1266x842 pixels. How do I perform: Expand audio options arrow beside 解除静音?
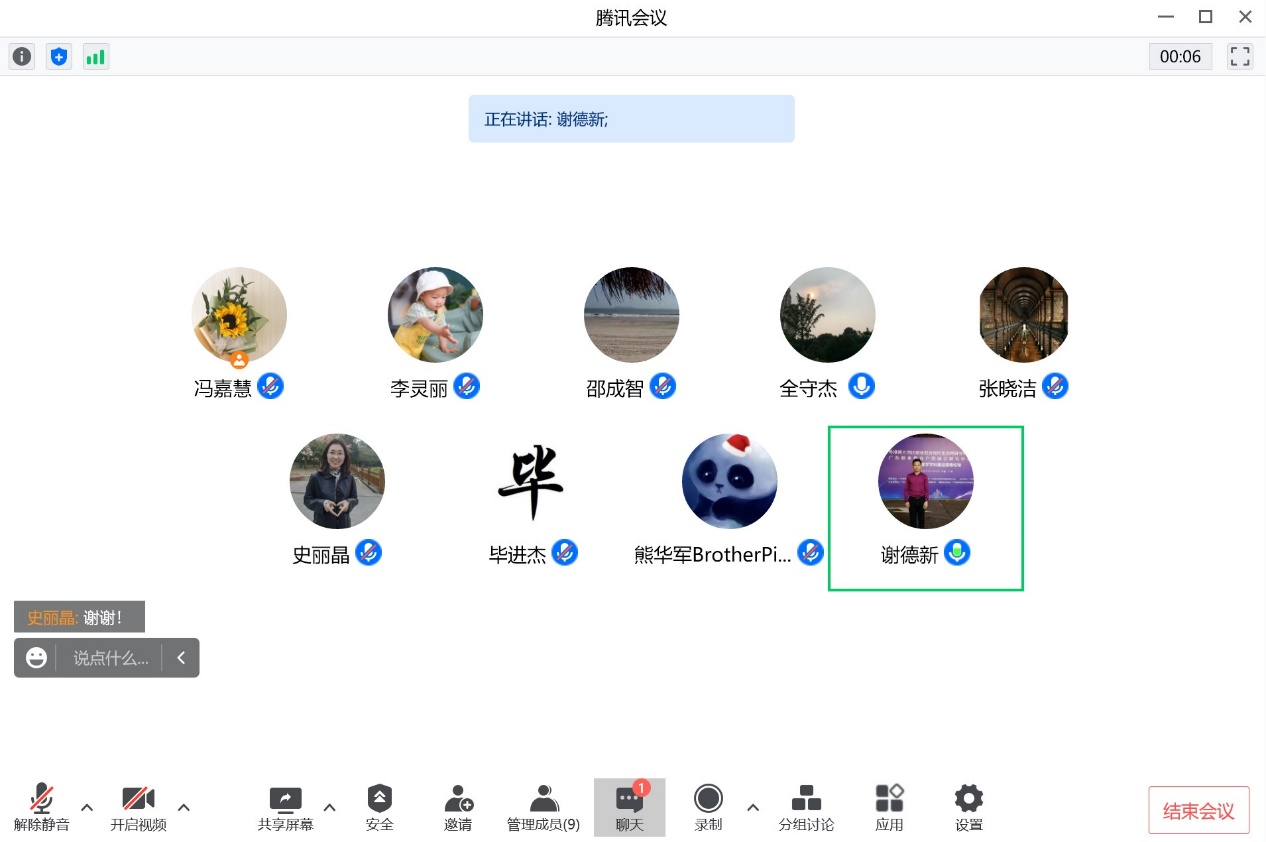point(87,808)
